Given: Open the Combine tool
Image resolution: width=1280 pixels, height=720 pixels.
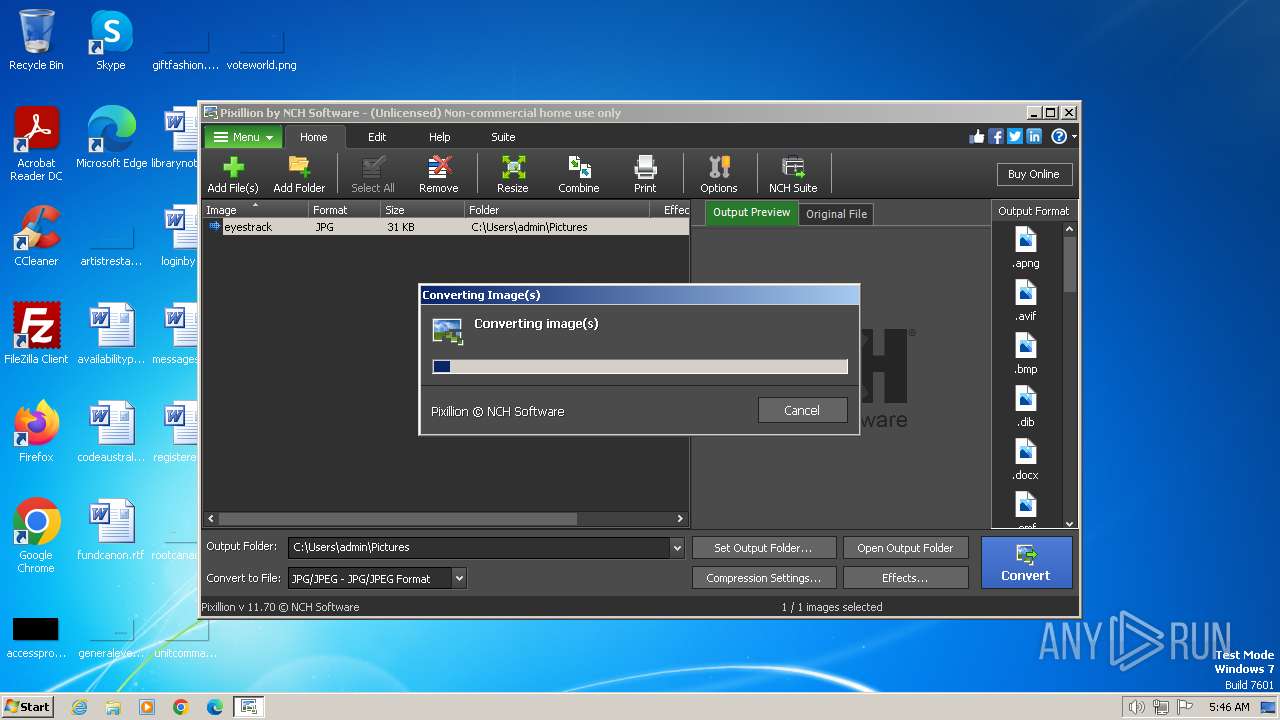Looking at the screenshot, I should pyautogui.click(x=579, y=174).
